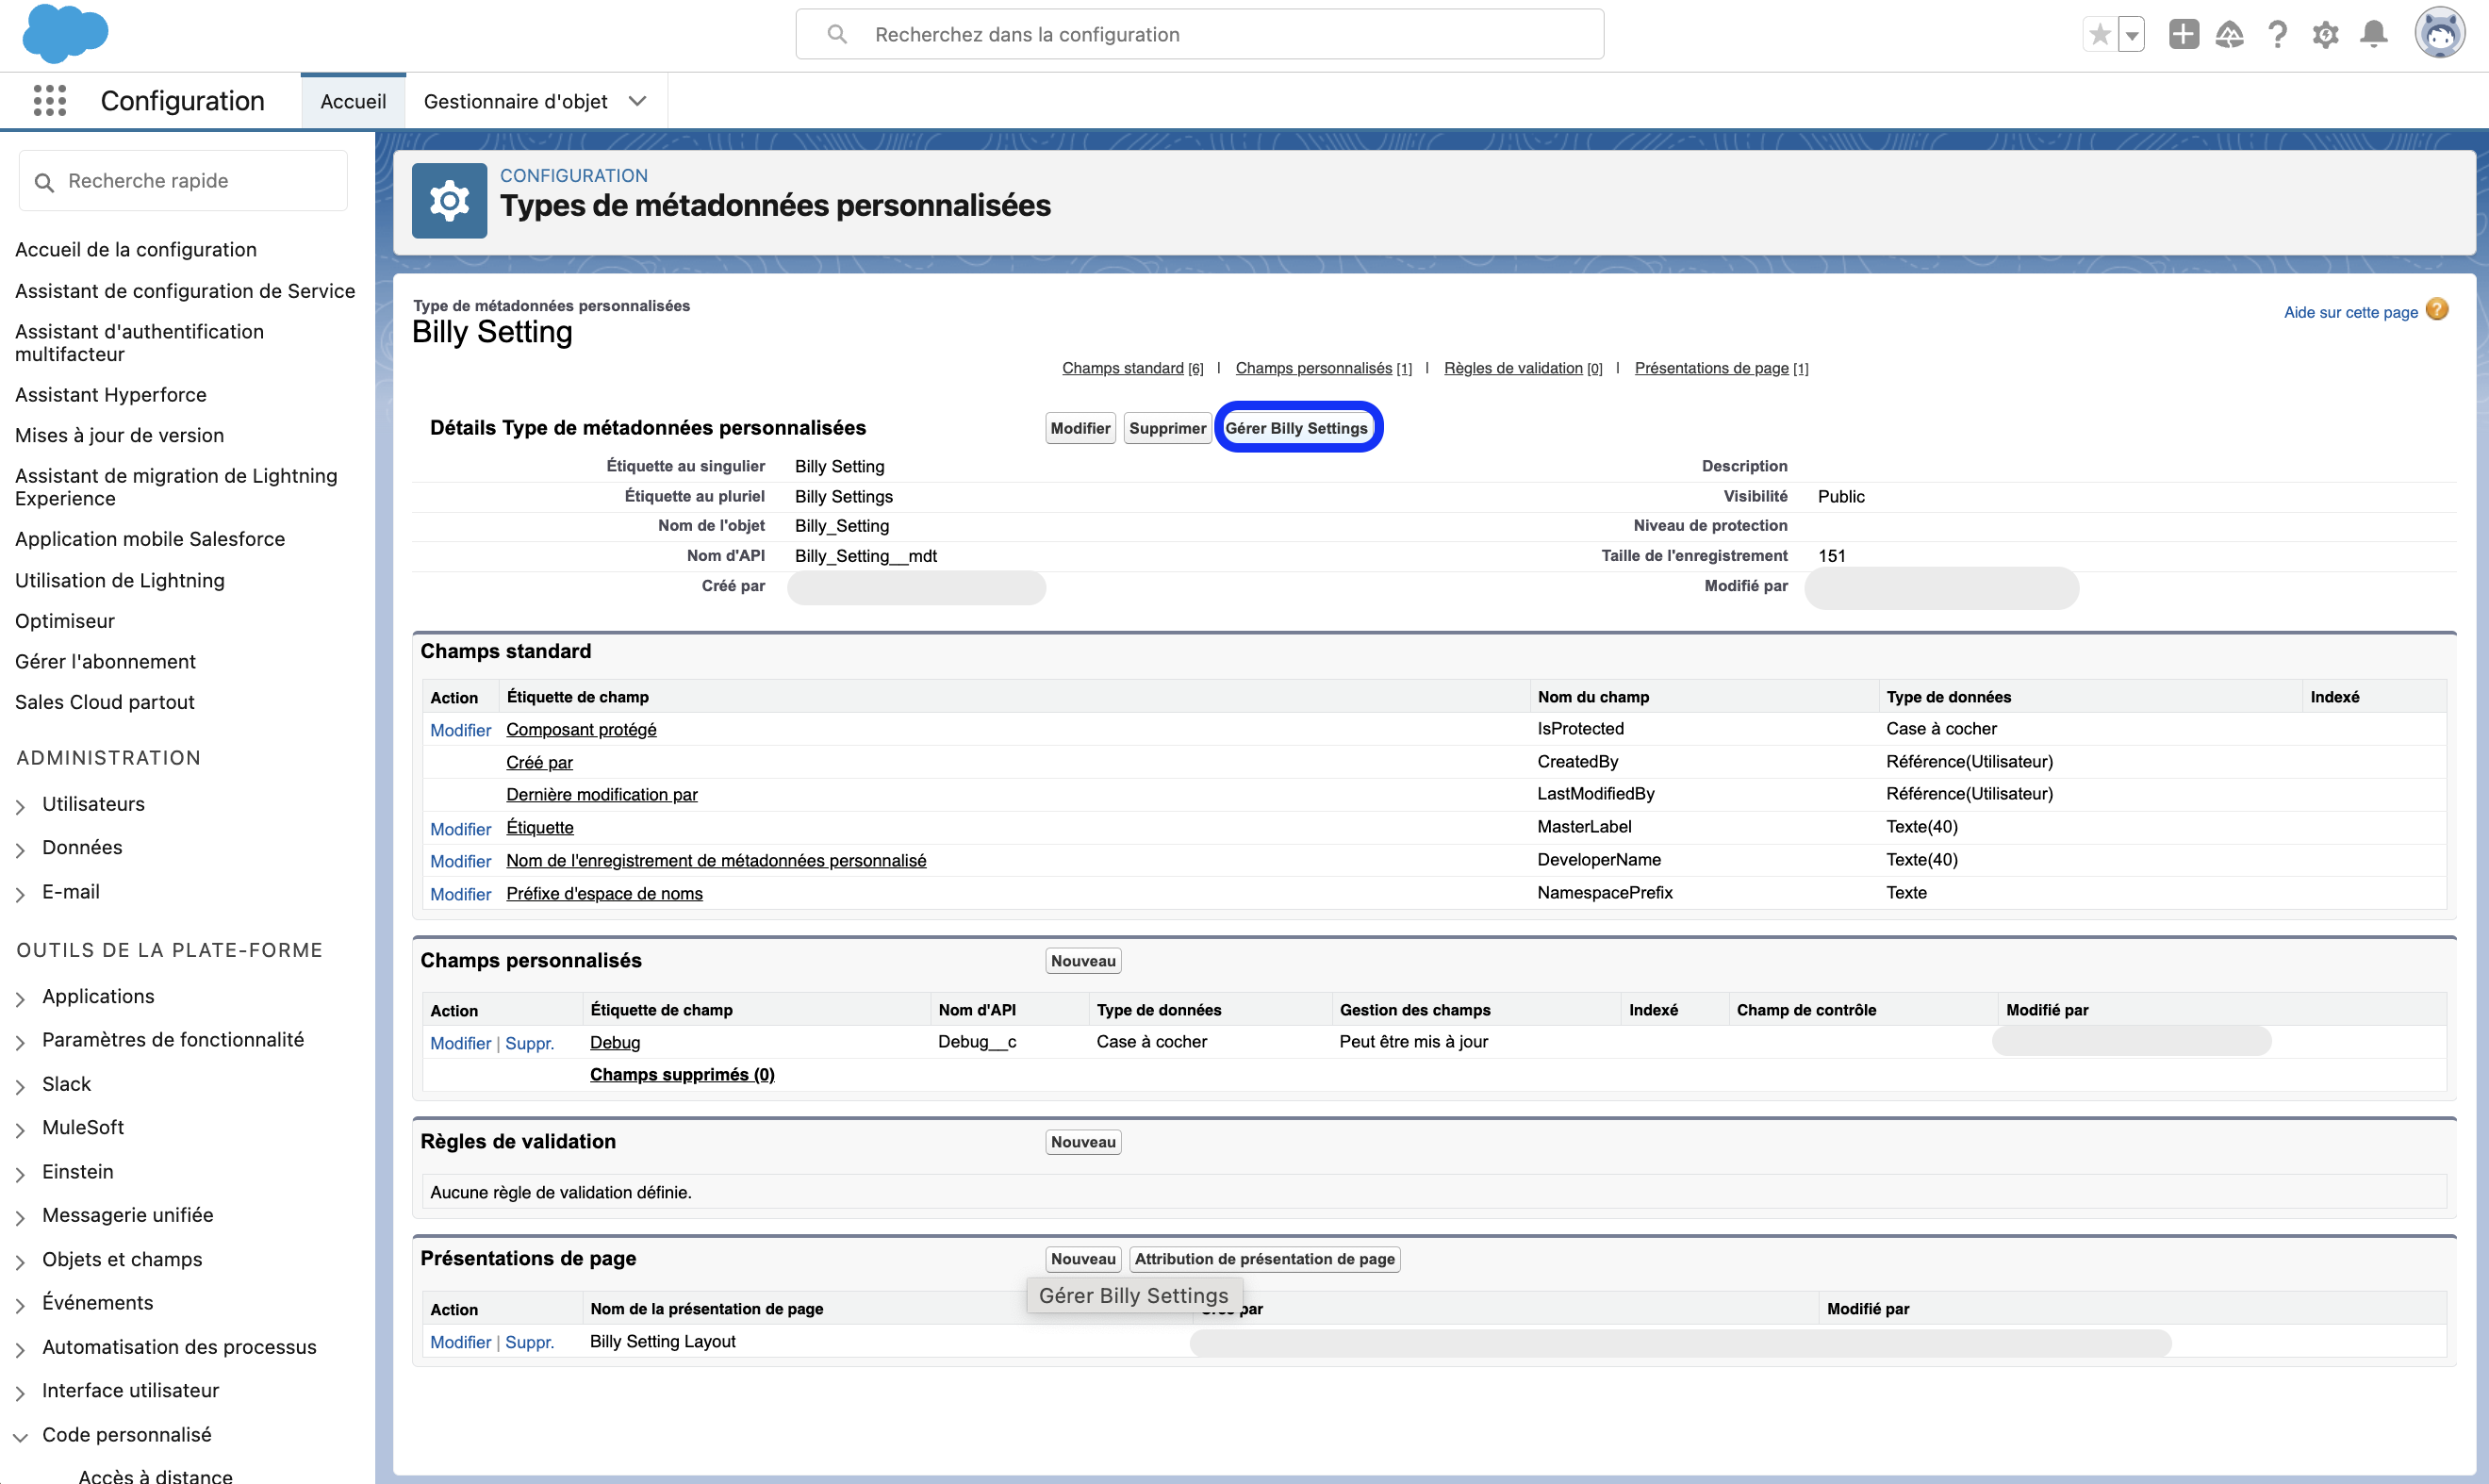2489x1484 pixels.
Task: Focus the Recherchez dans la configuration search box
Action: (x=1200, y=35)
